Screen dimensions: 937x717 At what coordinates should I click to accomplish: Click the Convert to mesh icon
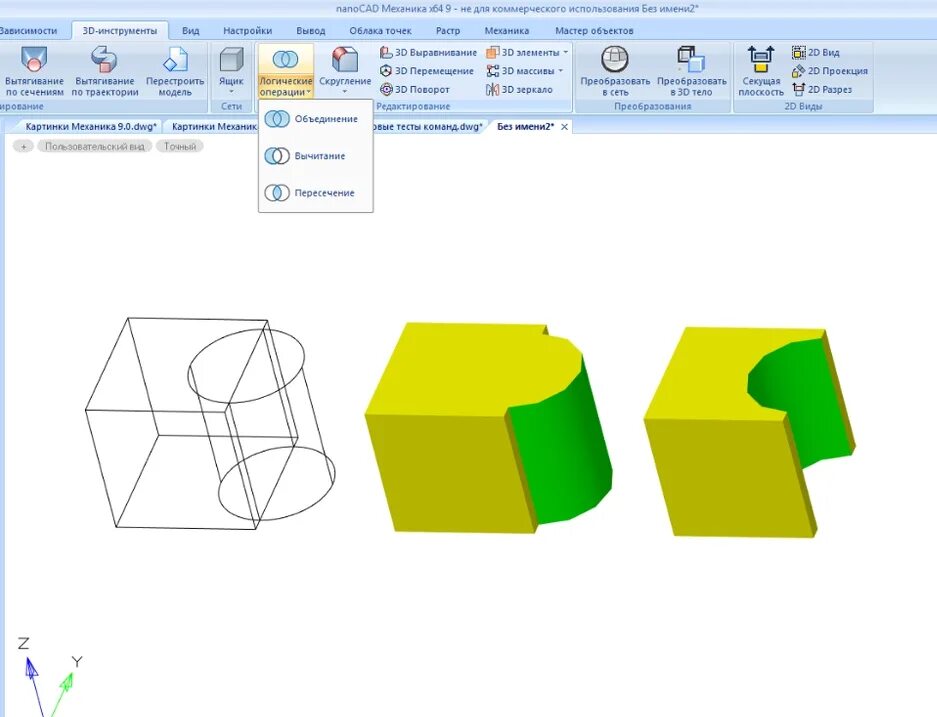(614, 60)
